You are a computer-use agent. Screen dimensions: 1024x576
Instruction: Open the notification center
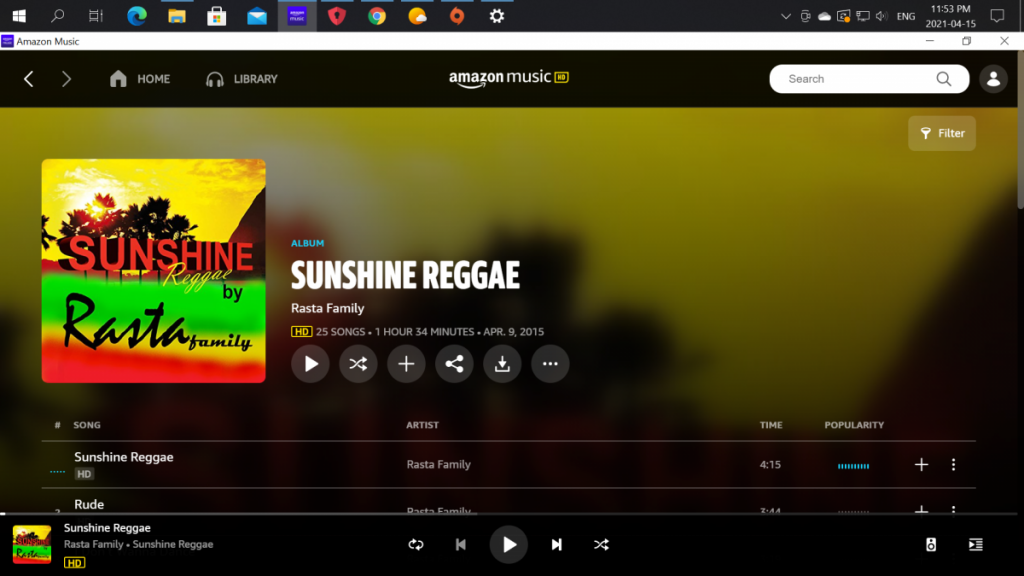[x=997, y=16]
